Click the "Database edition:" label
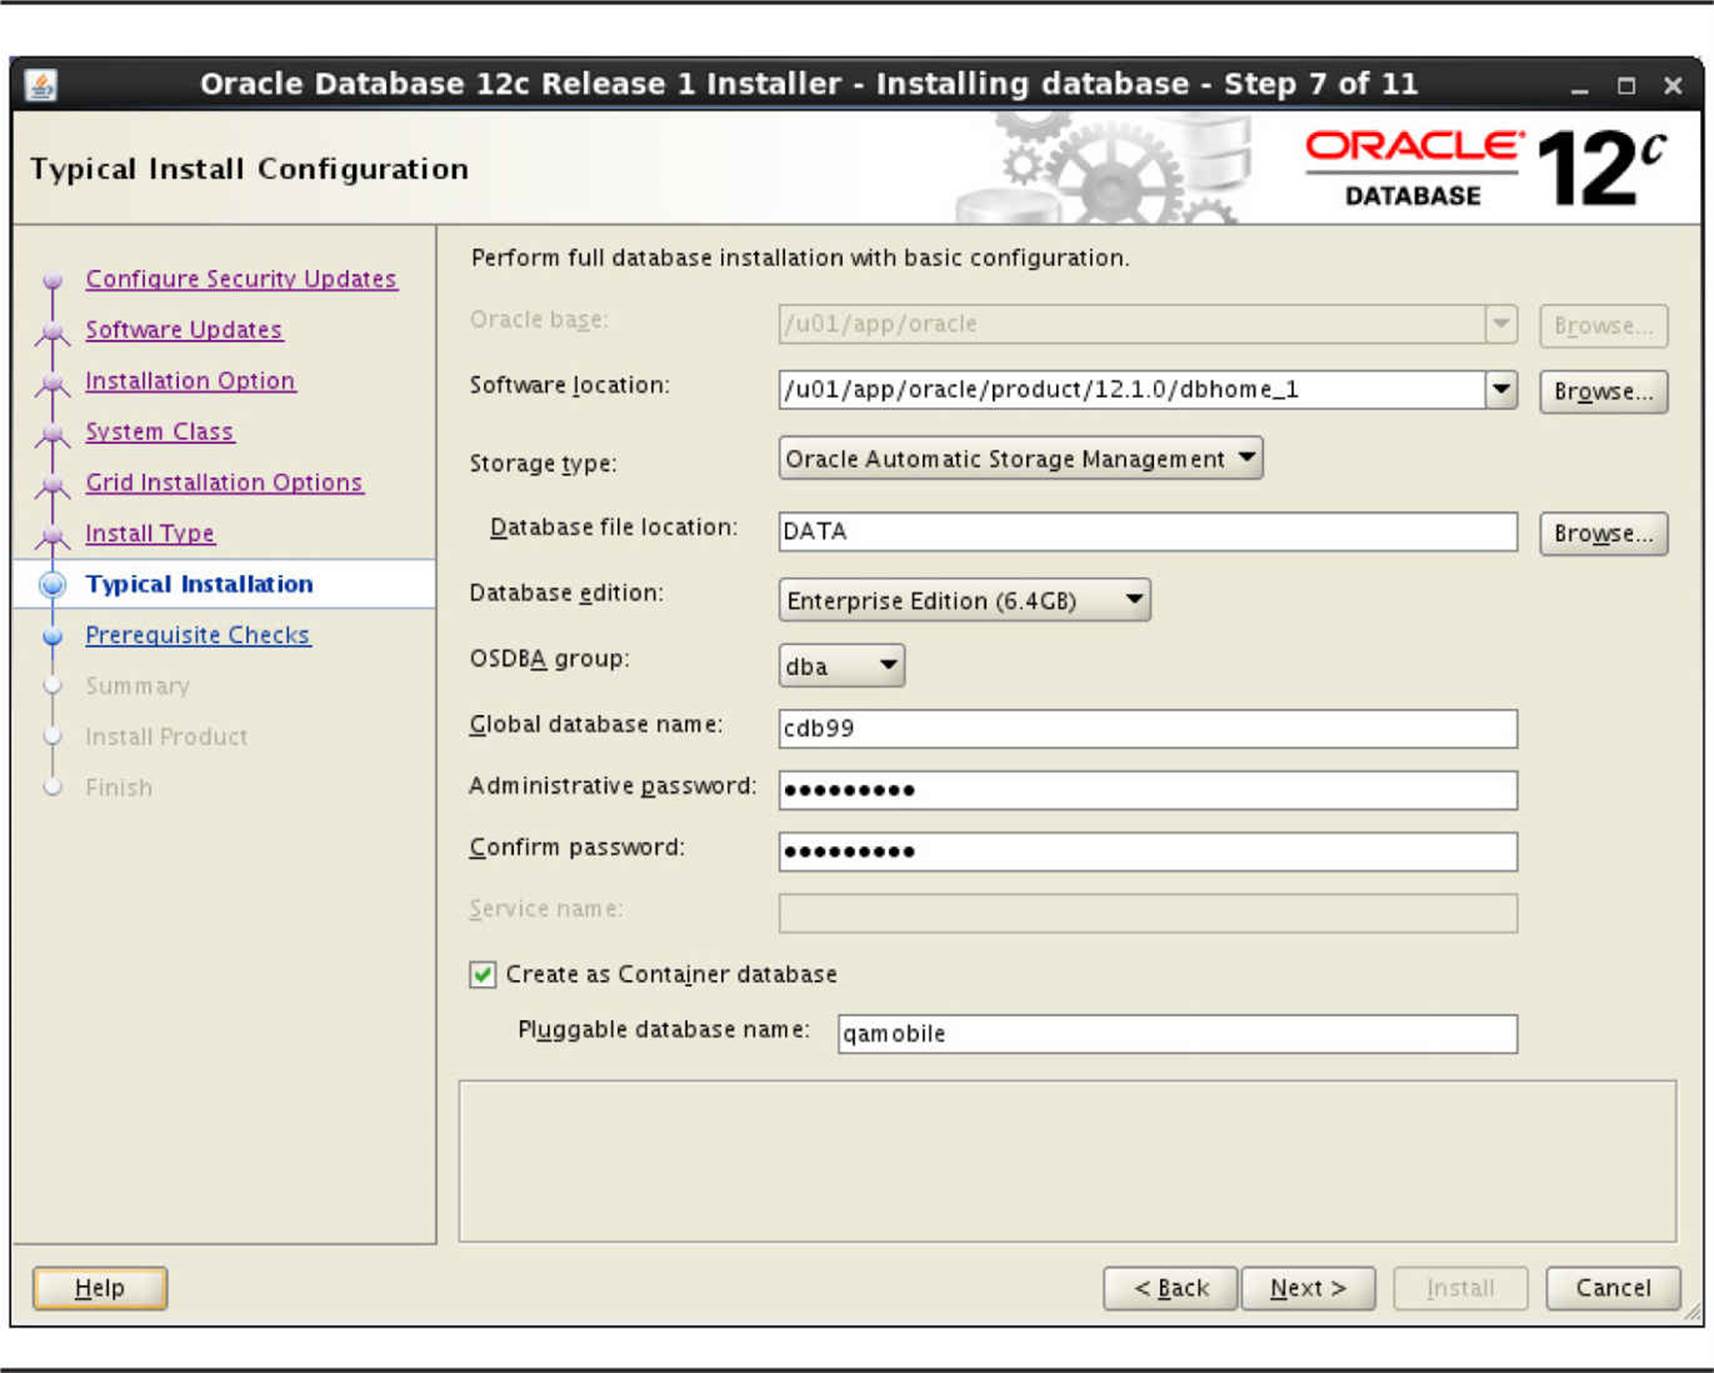The height and width of the screenshot is (1373, 1714). point(566,593)
